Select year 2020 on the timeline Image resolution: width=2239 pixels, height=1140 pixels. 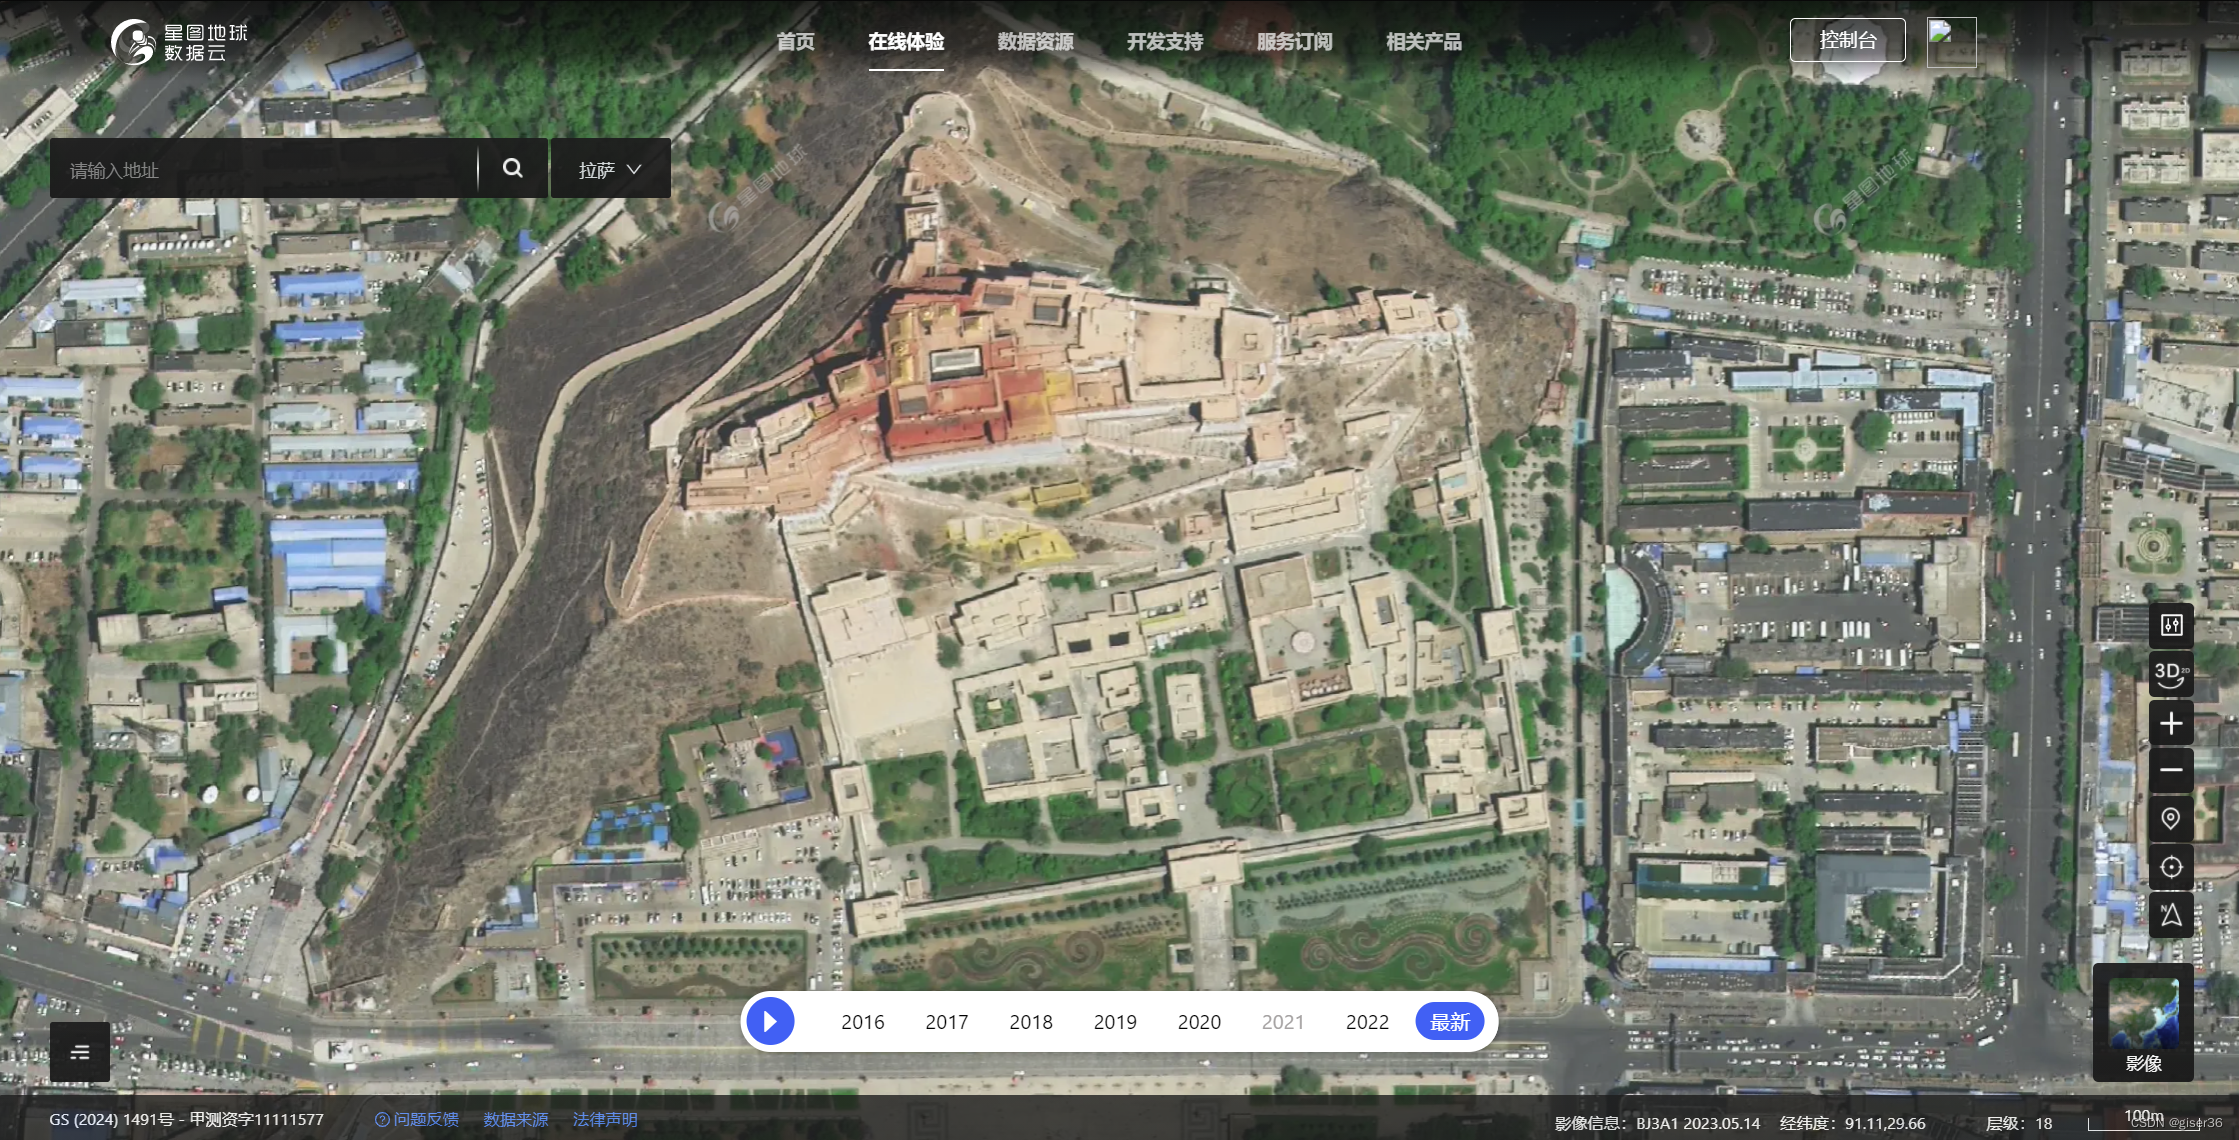point(1199,1022)
